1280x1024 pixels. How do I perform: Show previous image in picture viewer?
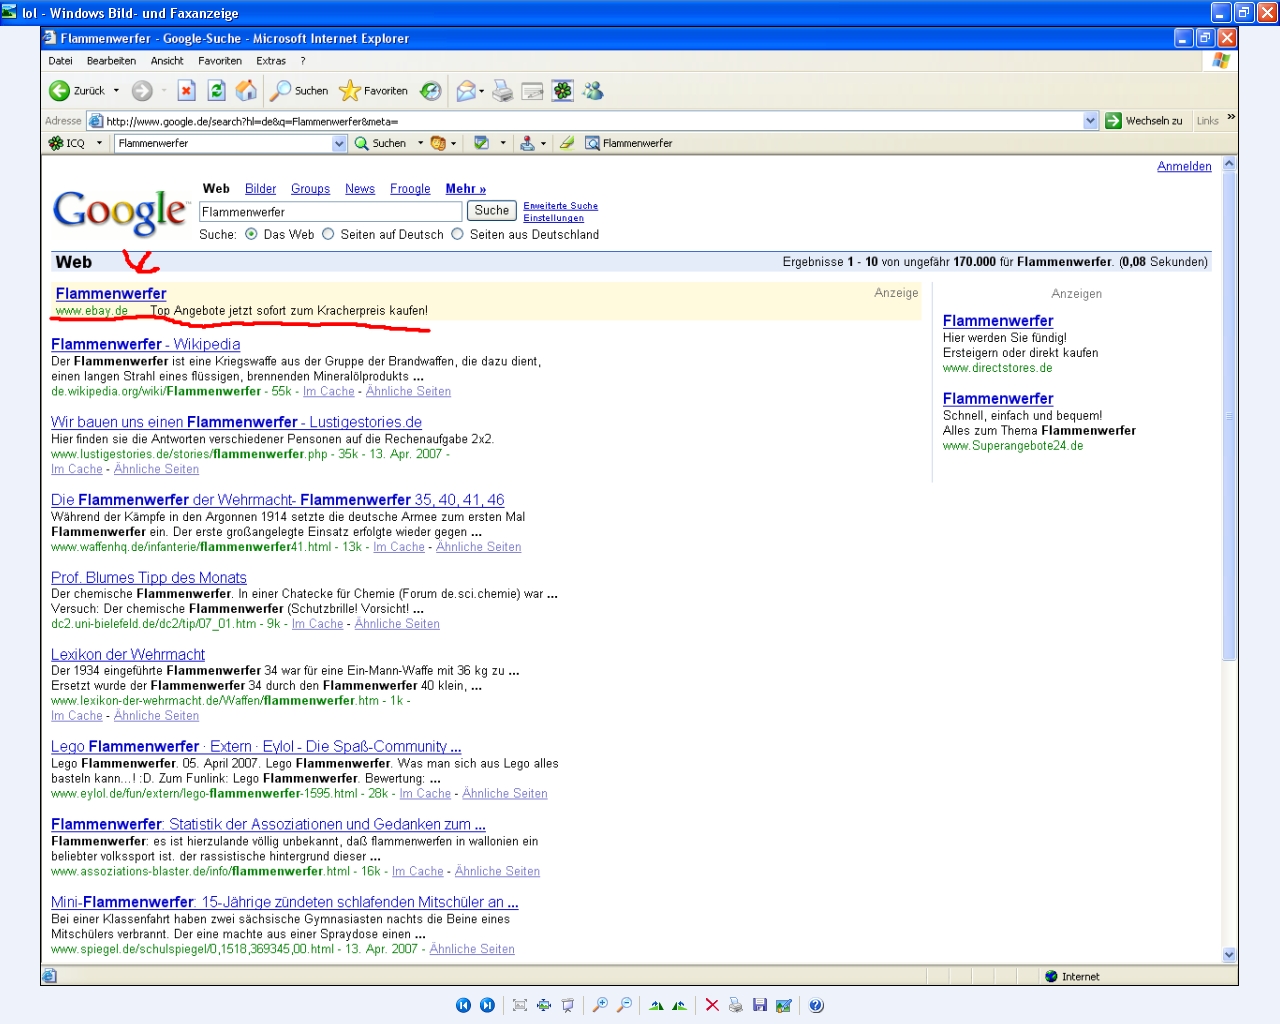tap(463, 1005)
